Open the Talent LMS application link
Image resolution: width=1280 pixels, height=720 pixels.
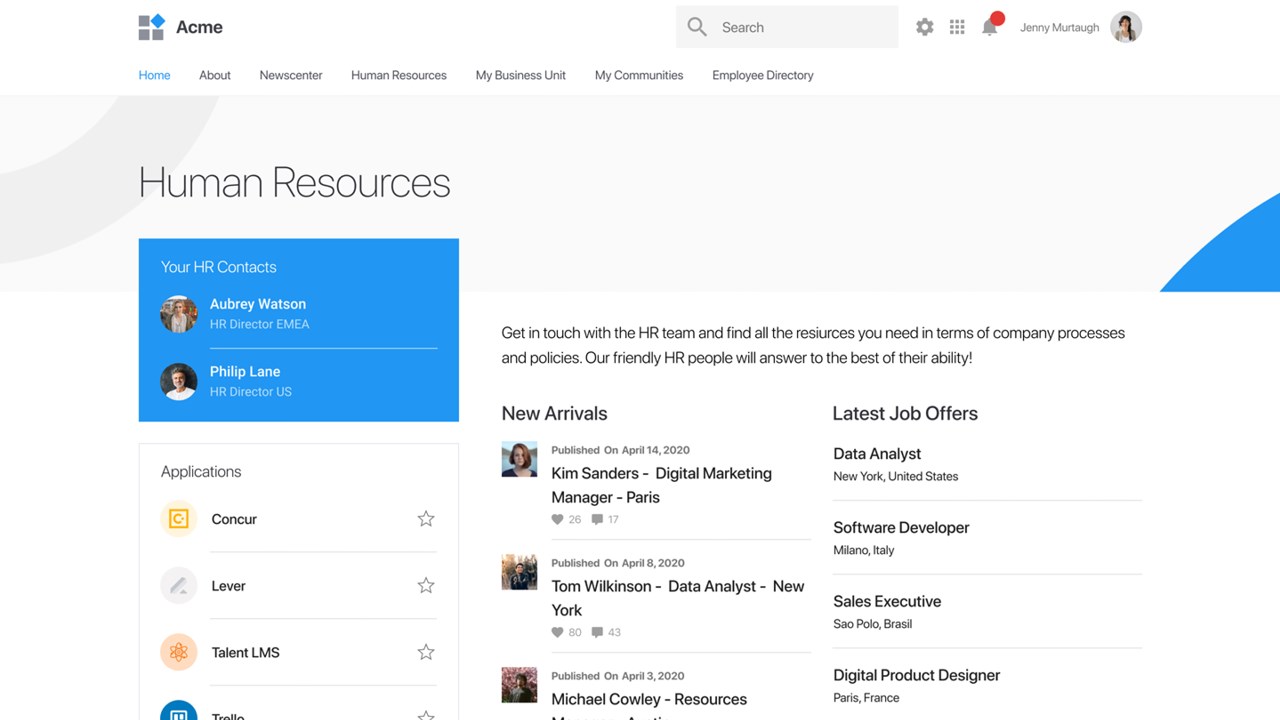click(x=246, y=652)
